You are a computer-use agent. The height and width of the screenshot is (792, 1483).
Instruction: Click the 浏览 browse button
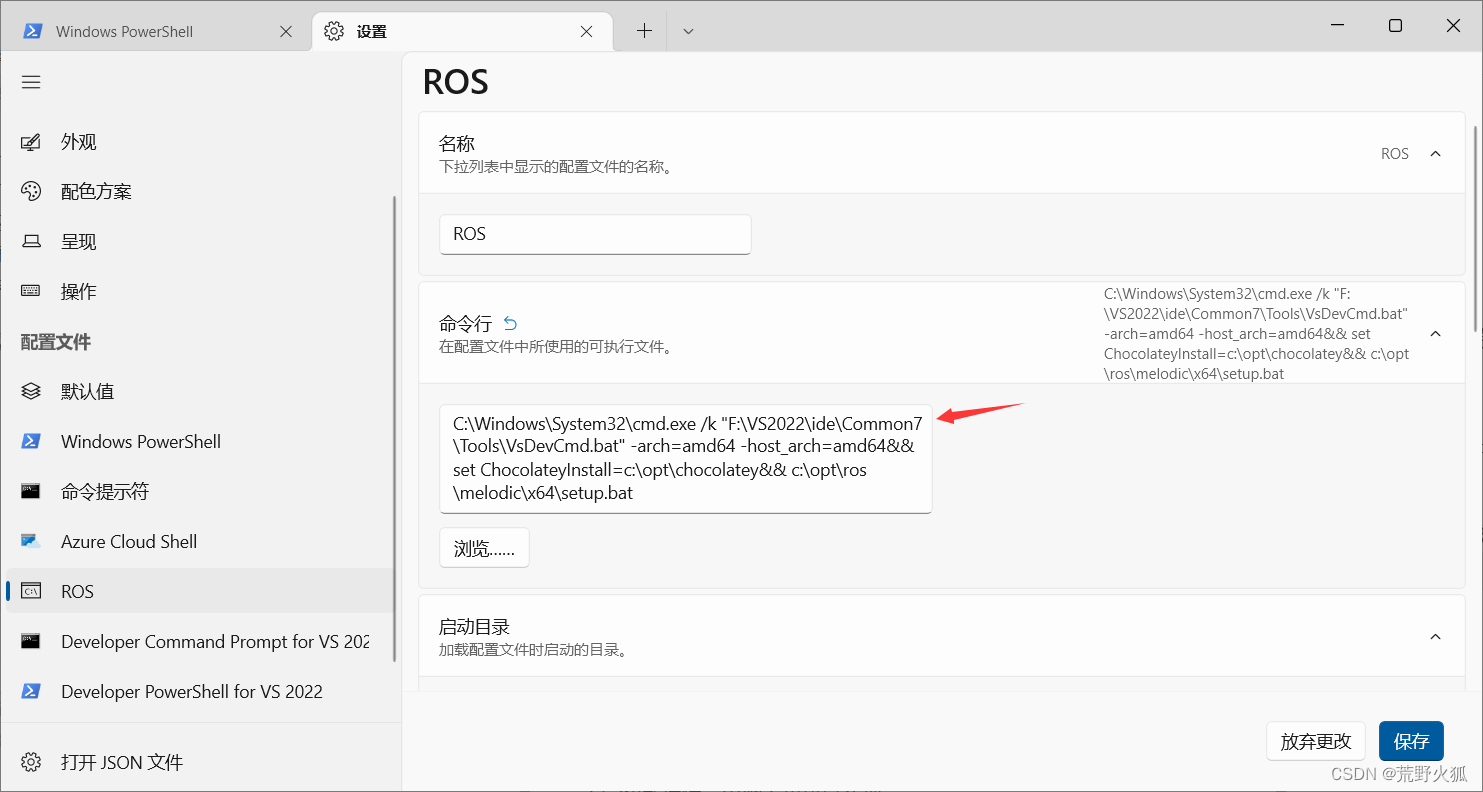coord(484,548)
